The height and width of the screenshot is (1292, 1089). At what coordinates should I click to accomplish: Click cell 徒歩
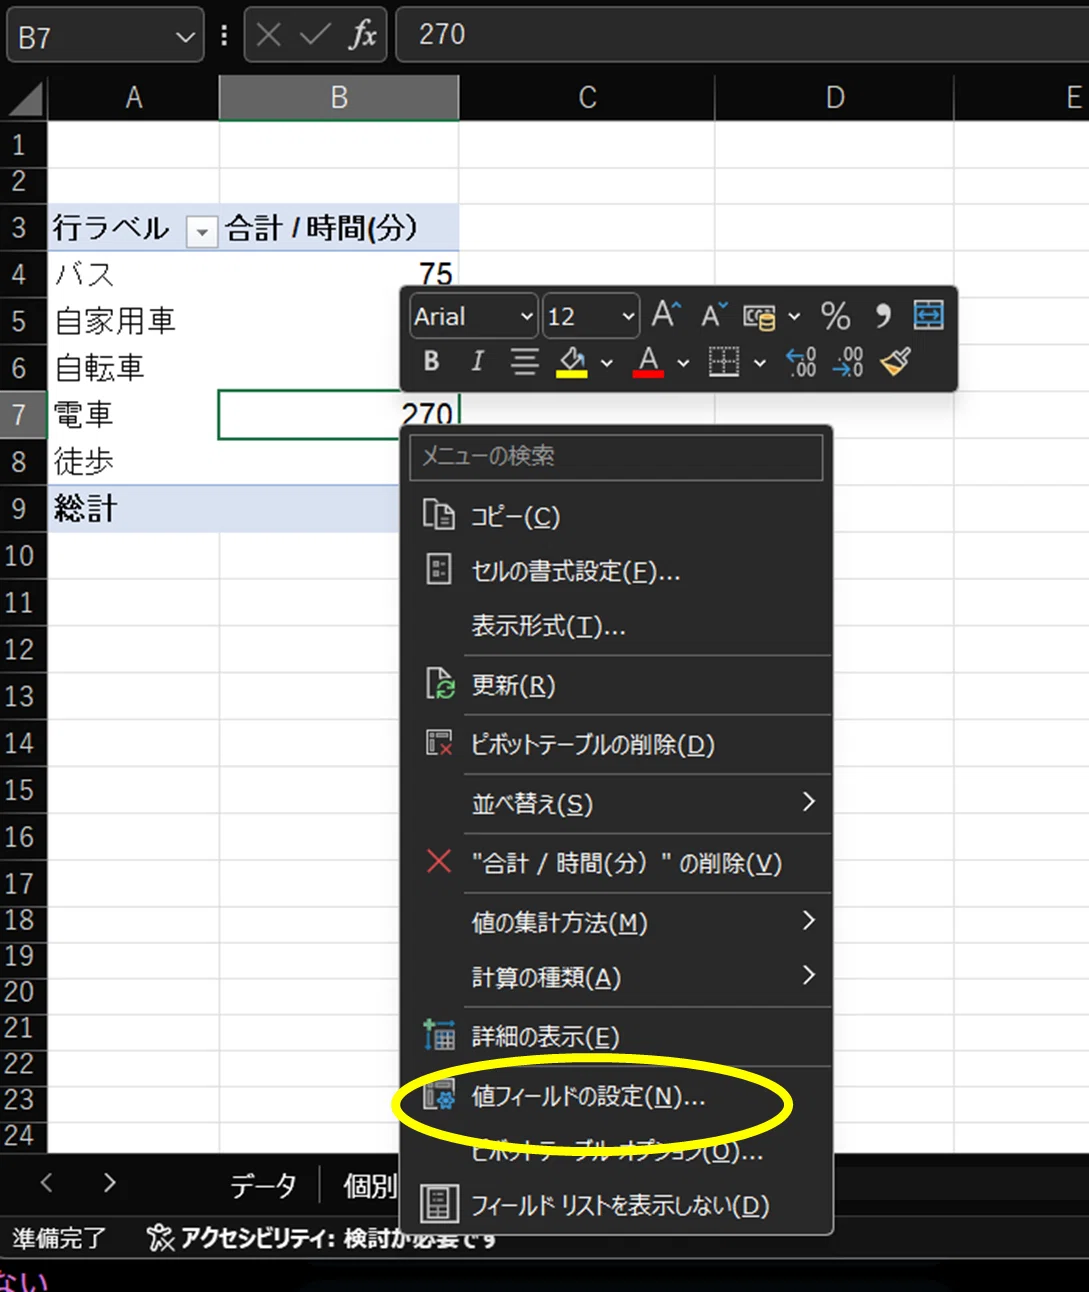point(133,461)
